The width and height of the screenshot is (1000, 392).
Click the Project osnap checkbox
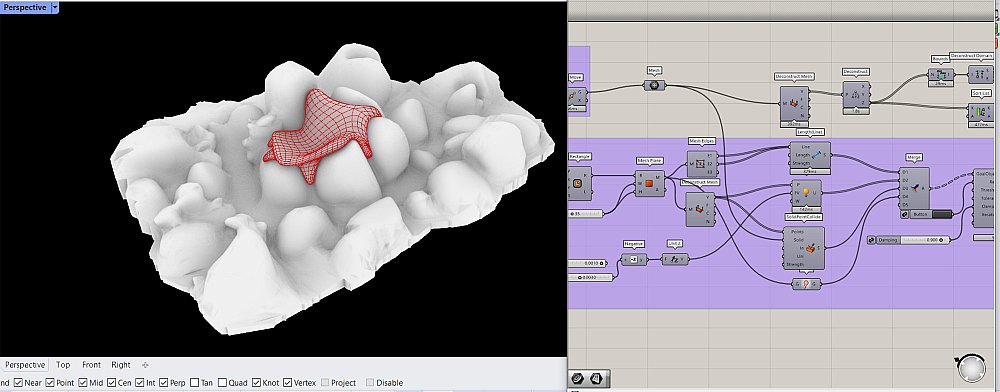(x=325, y=383)
